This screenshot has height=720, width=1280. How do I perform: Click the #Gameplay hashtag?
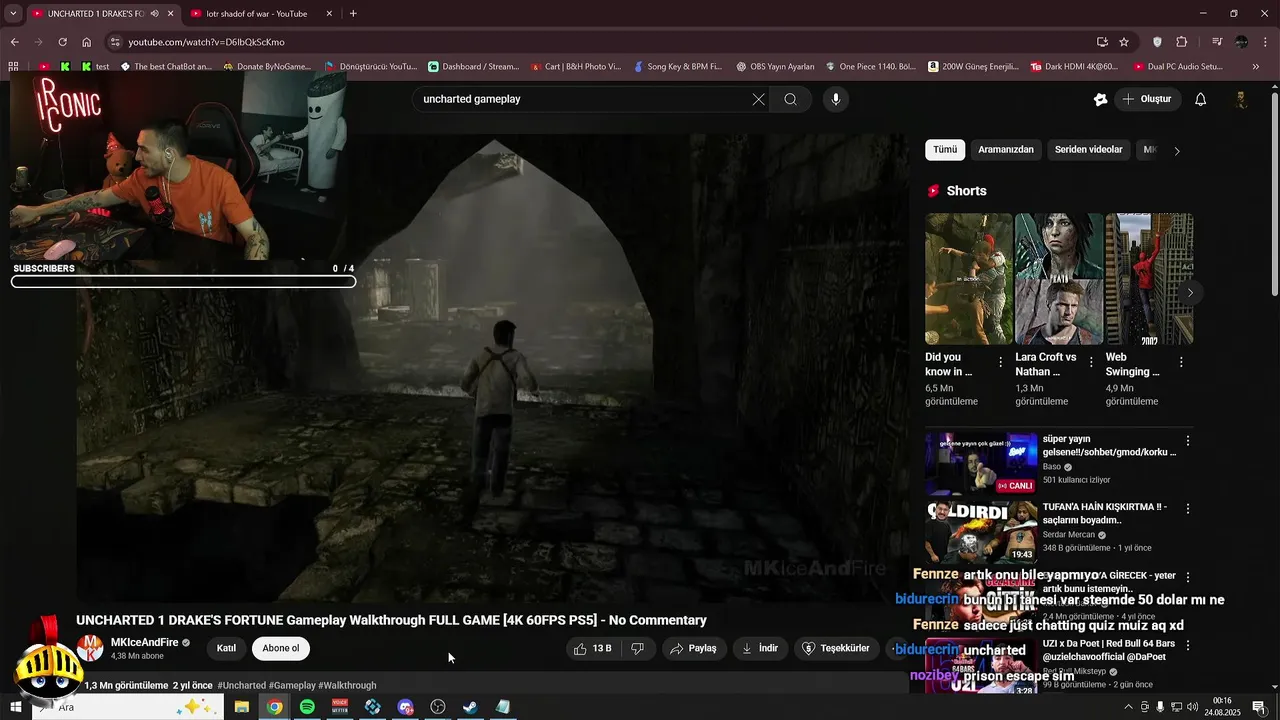[292, 686]
